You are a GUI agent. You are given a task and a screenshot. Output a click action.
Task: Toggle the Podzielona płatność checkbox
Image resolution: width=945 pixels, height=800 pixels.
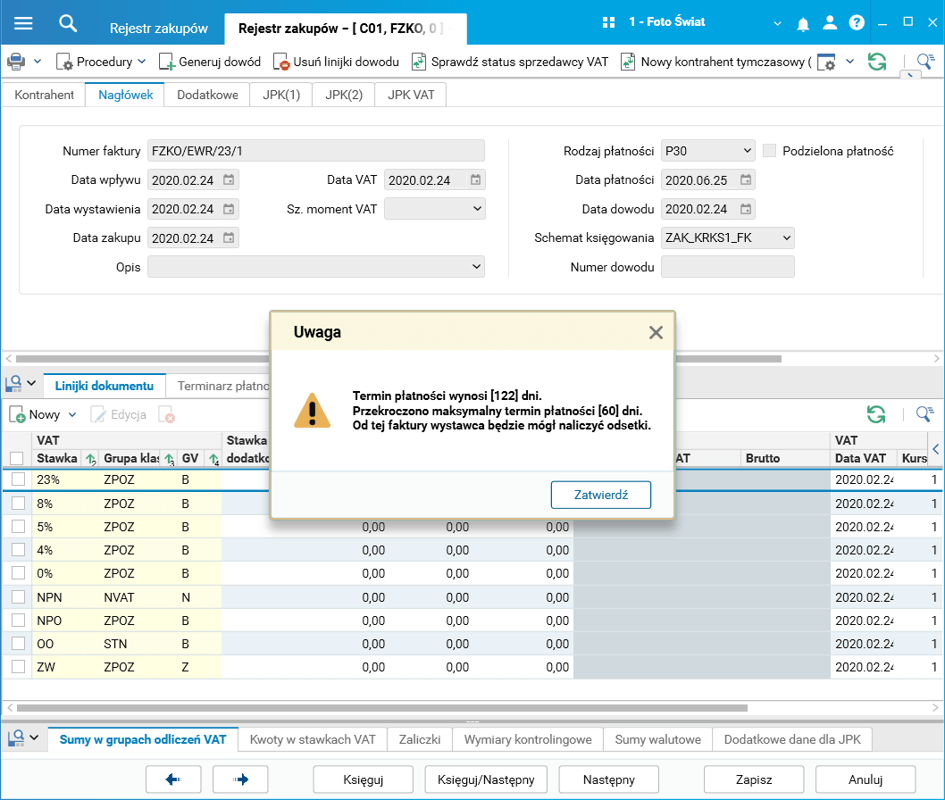(769, 151)
